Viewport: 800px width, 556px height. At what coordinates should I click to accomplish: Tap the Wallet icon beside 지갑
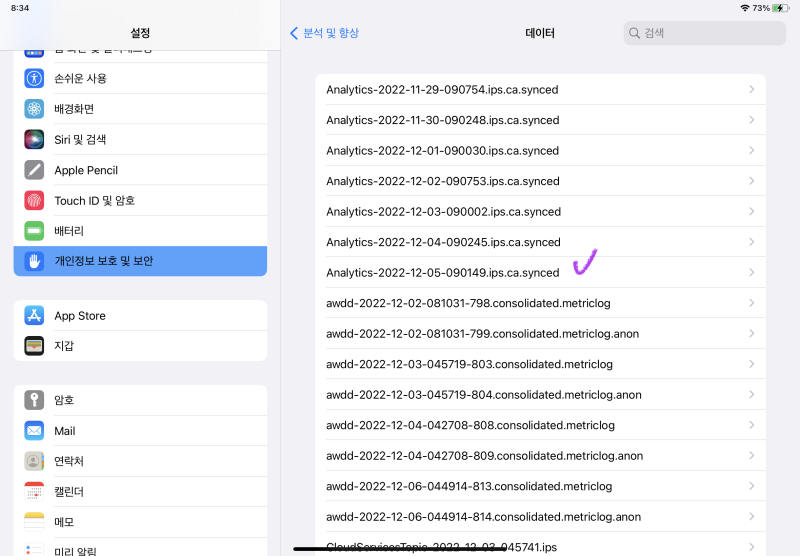34,346
